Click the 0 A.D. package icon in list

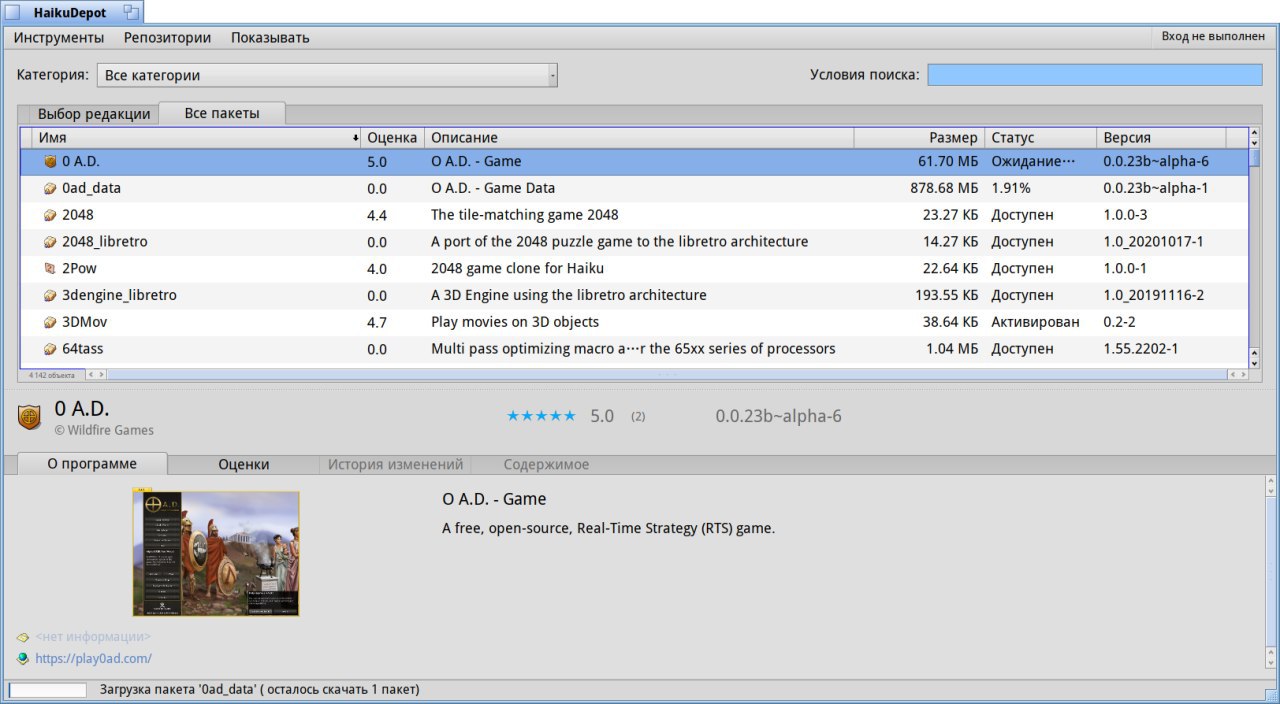point(50,161)
